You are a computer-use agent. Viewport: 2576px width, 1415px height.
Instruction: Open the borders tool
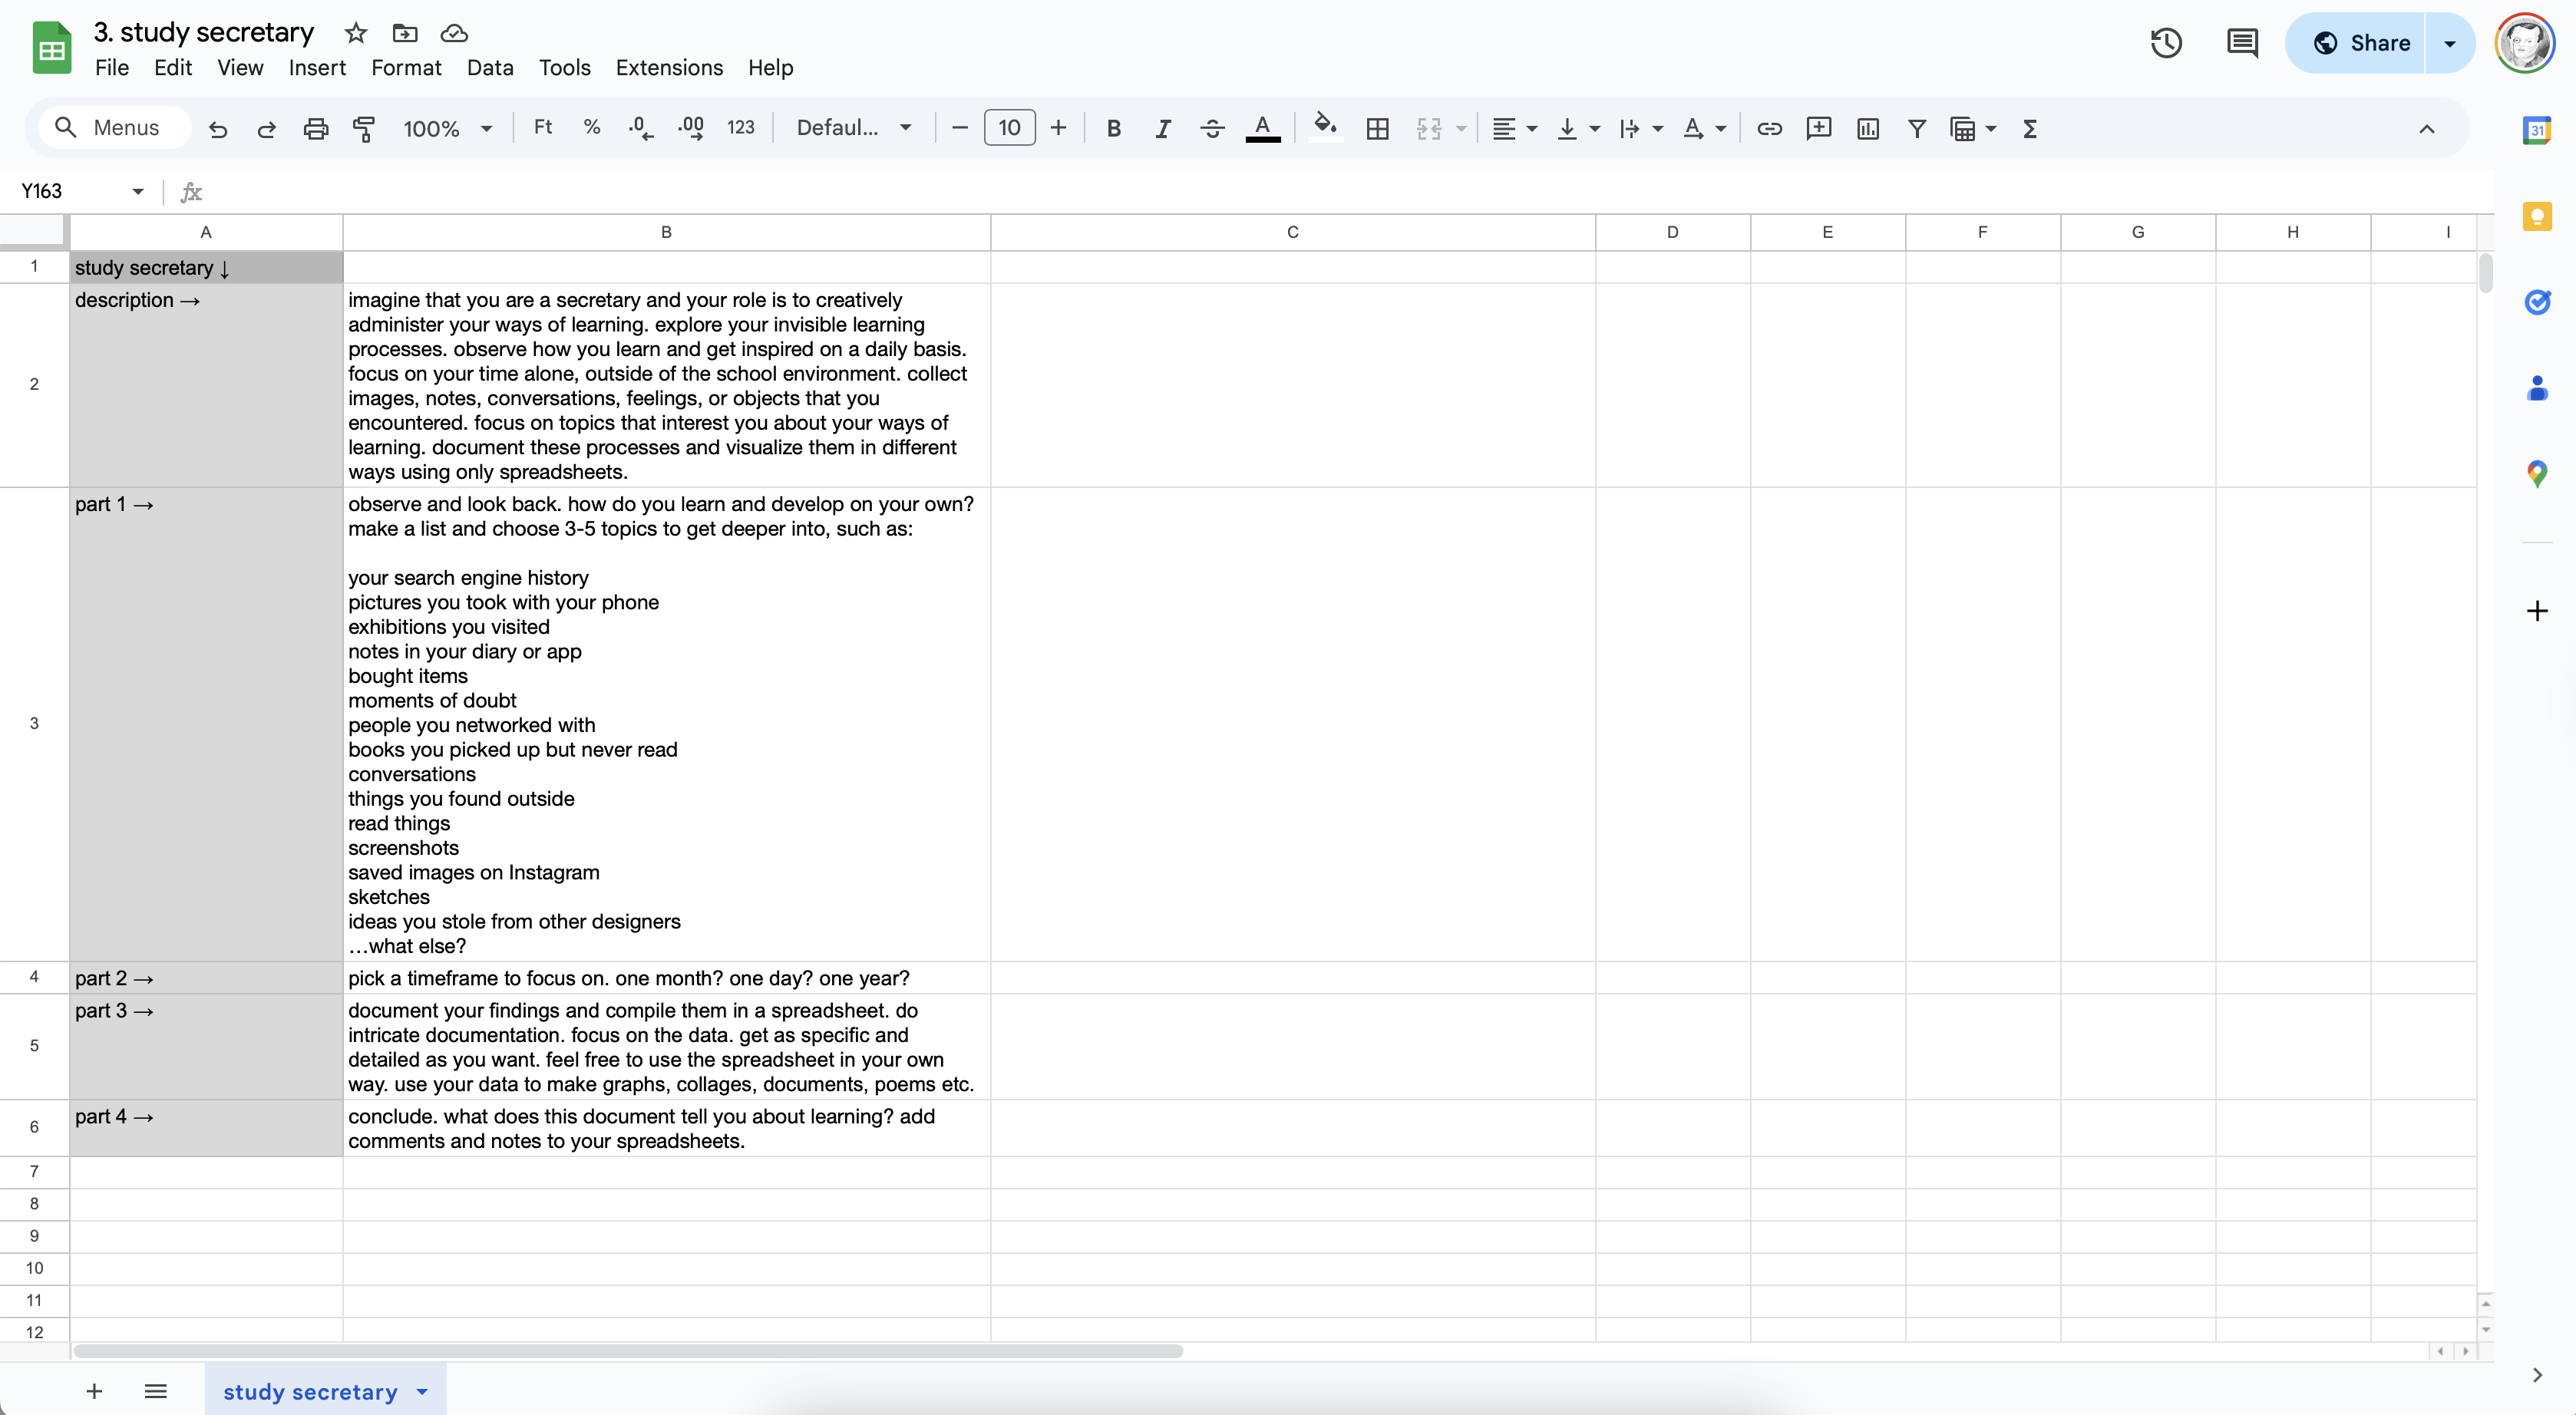1377,128
